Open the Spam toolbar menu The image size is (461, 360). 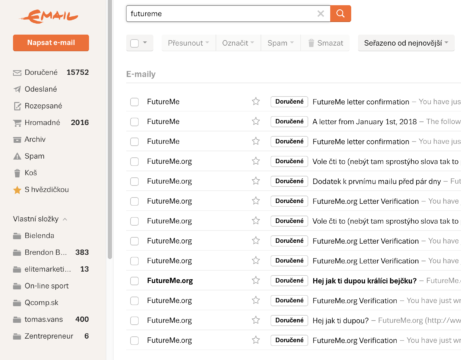pyautogui.click(x=280, y=43)
